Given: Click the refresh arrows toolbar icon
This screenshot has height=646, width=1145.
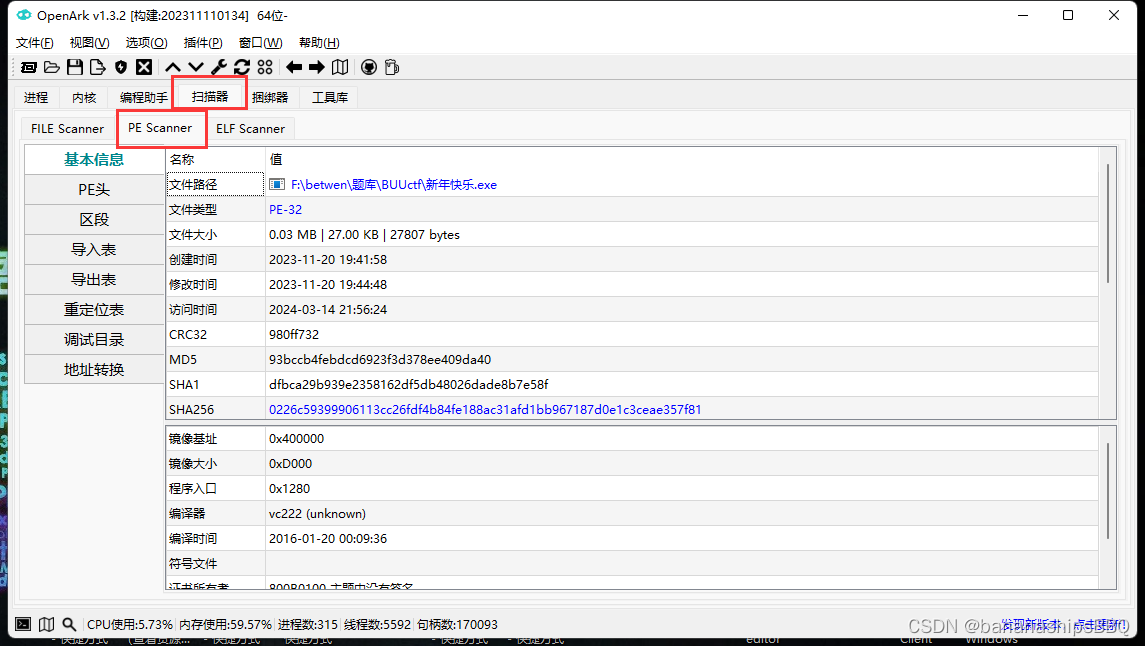Looking at the screenshot, I should [242, 67].
